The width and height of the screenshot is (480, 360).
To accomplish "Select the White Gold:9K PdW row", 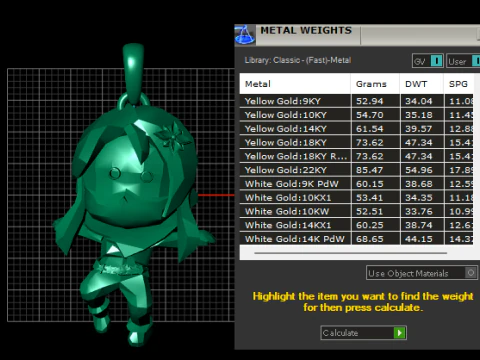I will pos(356,184).
